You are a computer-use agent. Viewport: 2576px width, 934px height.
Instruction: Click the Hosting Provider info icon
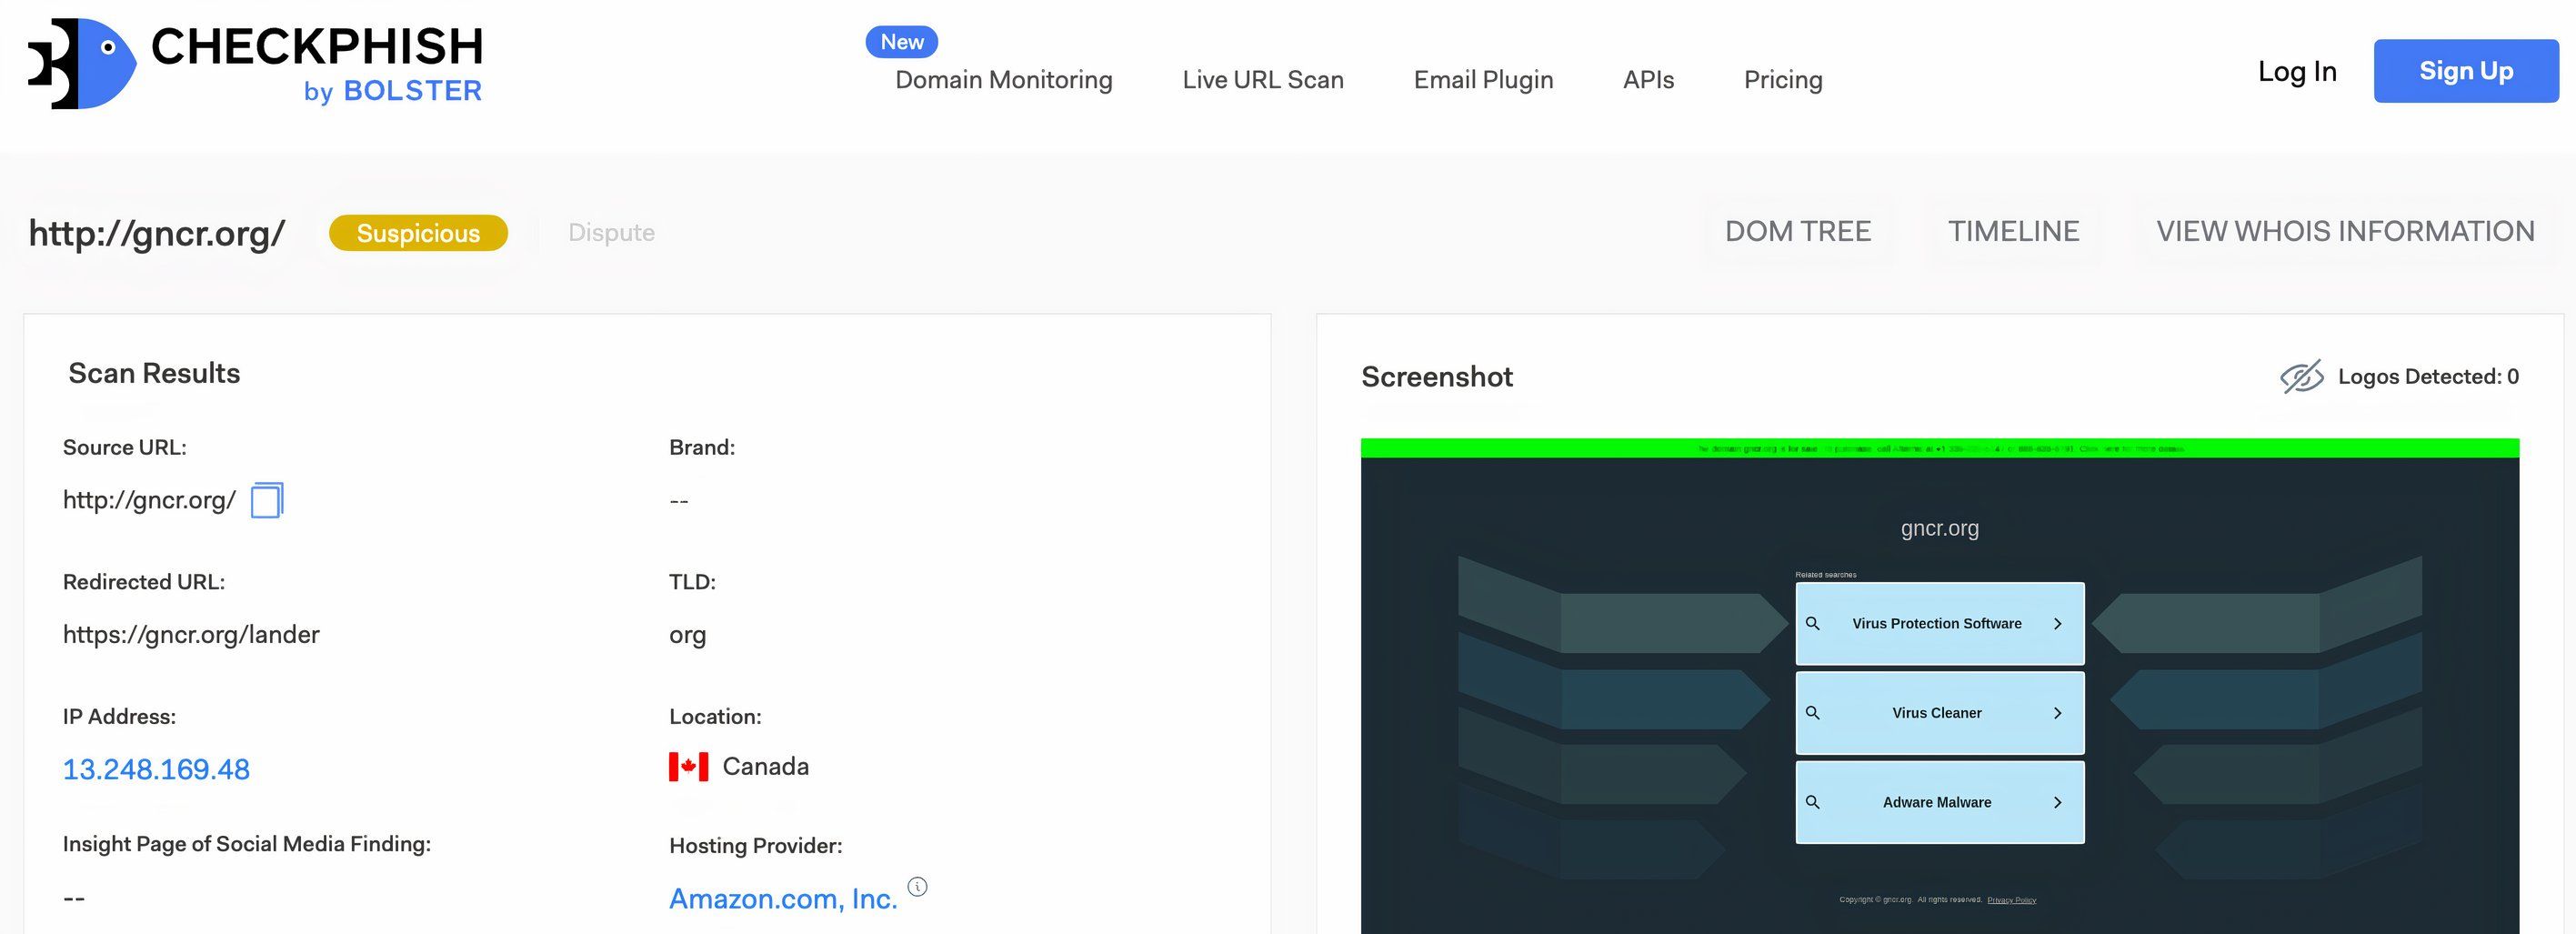click(917, 886)
